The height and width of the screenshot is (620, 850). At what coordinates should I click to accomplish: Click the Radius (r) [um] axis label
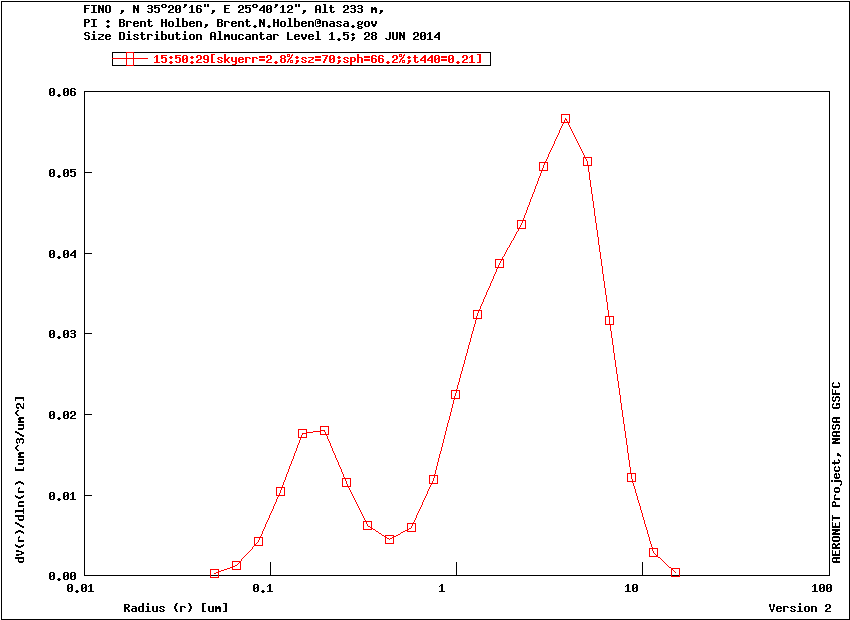coord(175,608)
